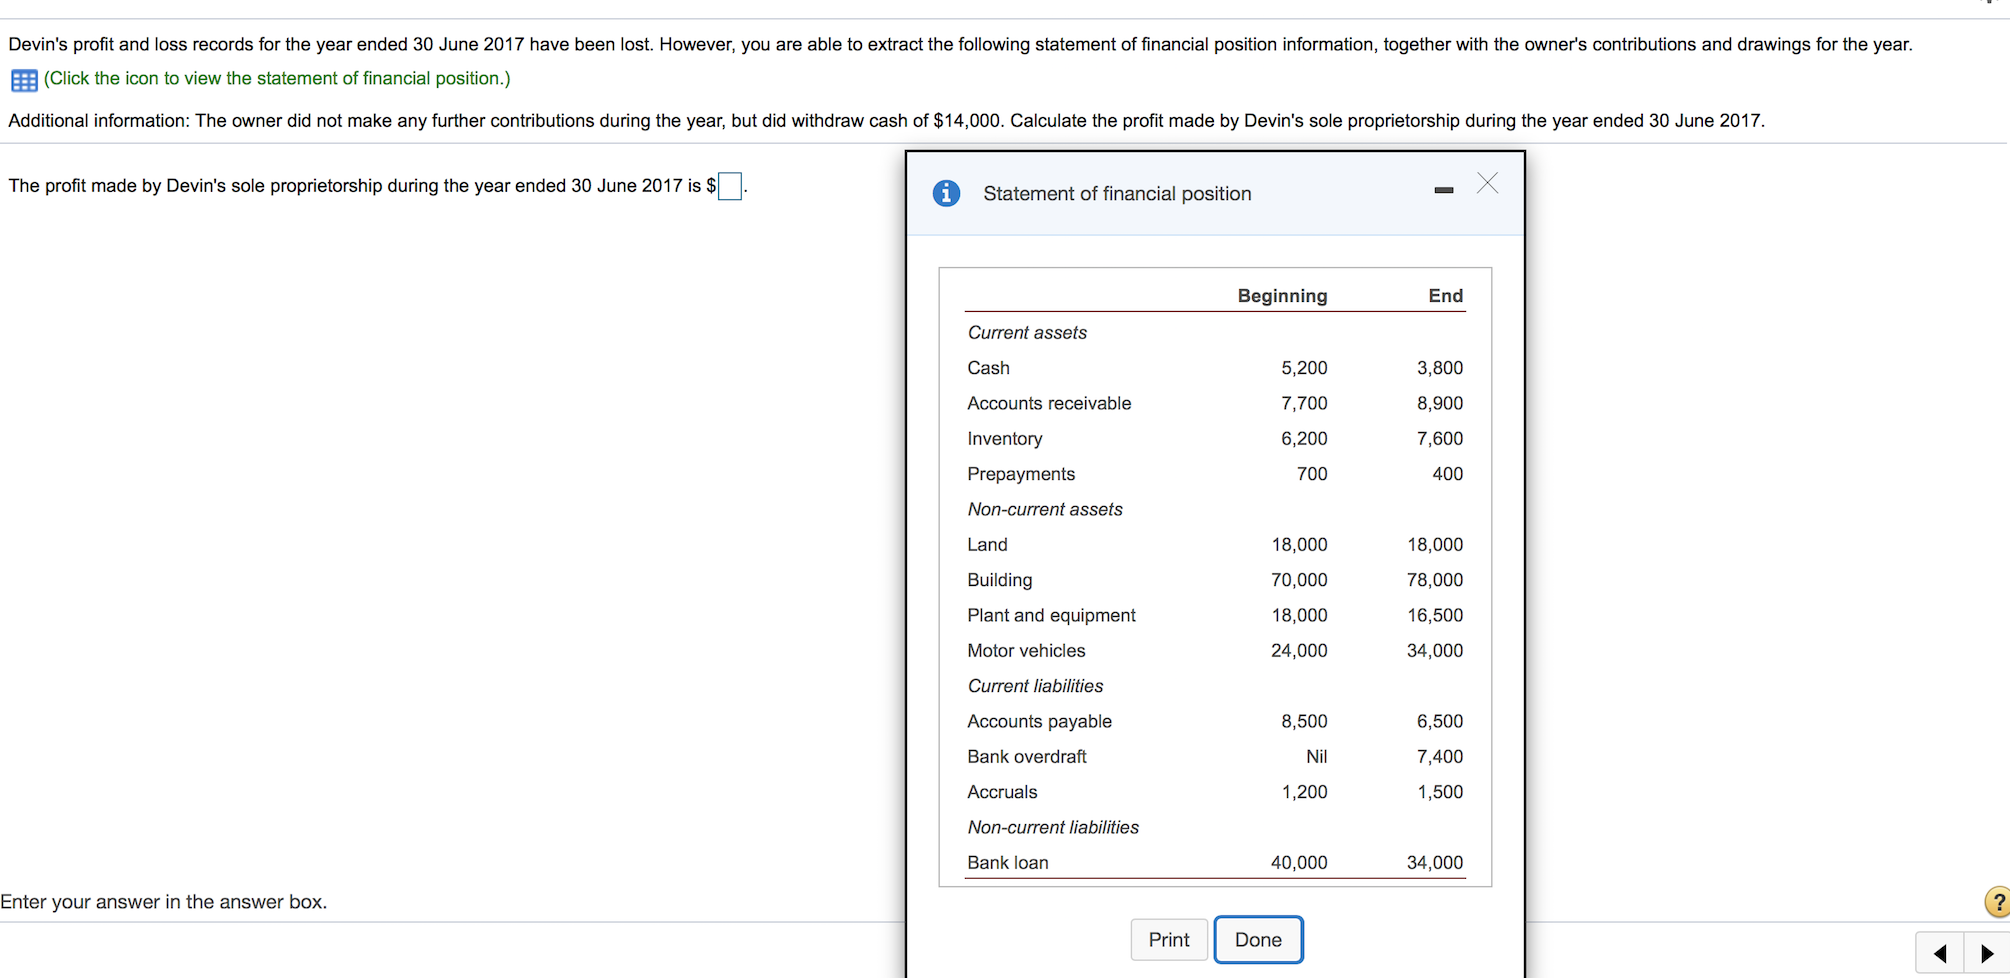The width and height of the screenshot is (2010, 978).
Task: Click Accounts payable end value 6,500
Action: (x=1439, y=721)
